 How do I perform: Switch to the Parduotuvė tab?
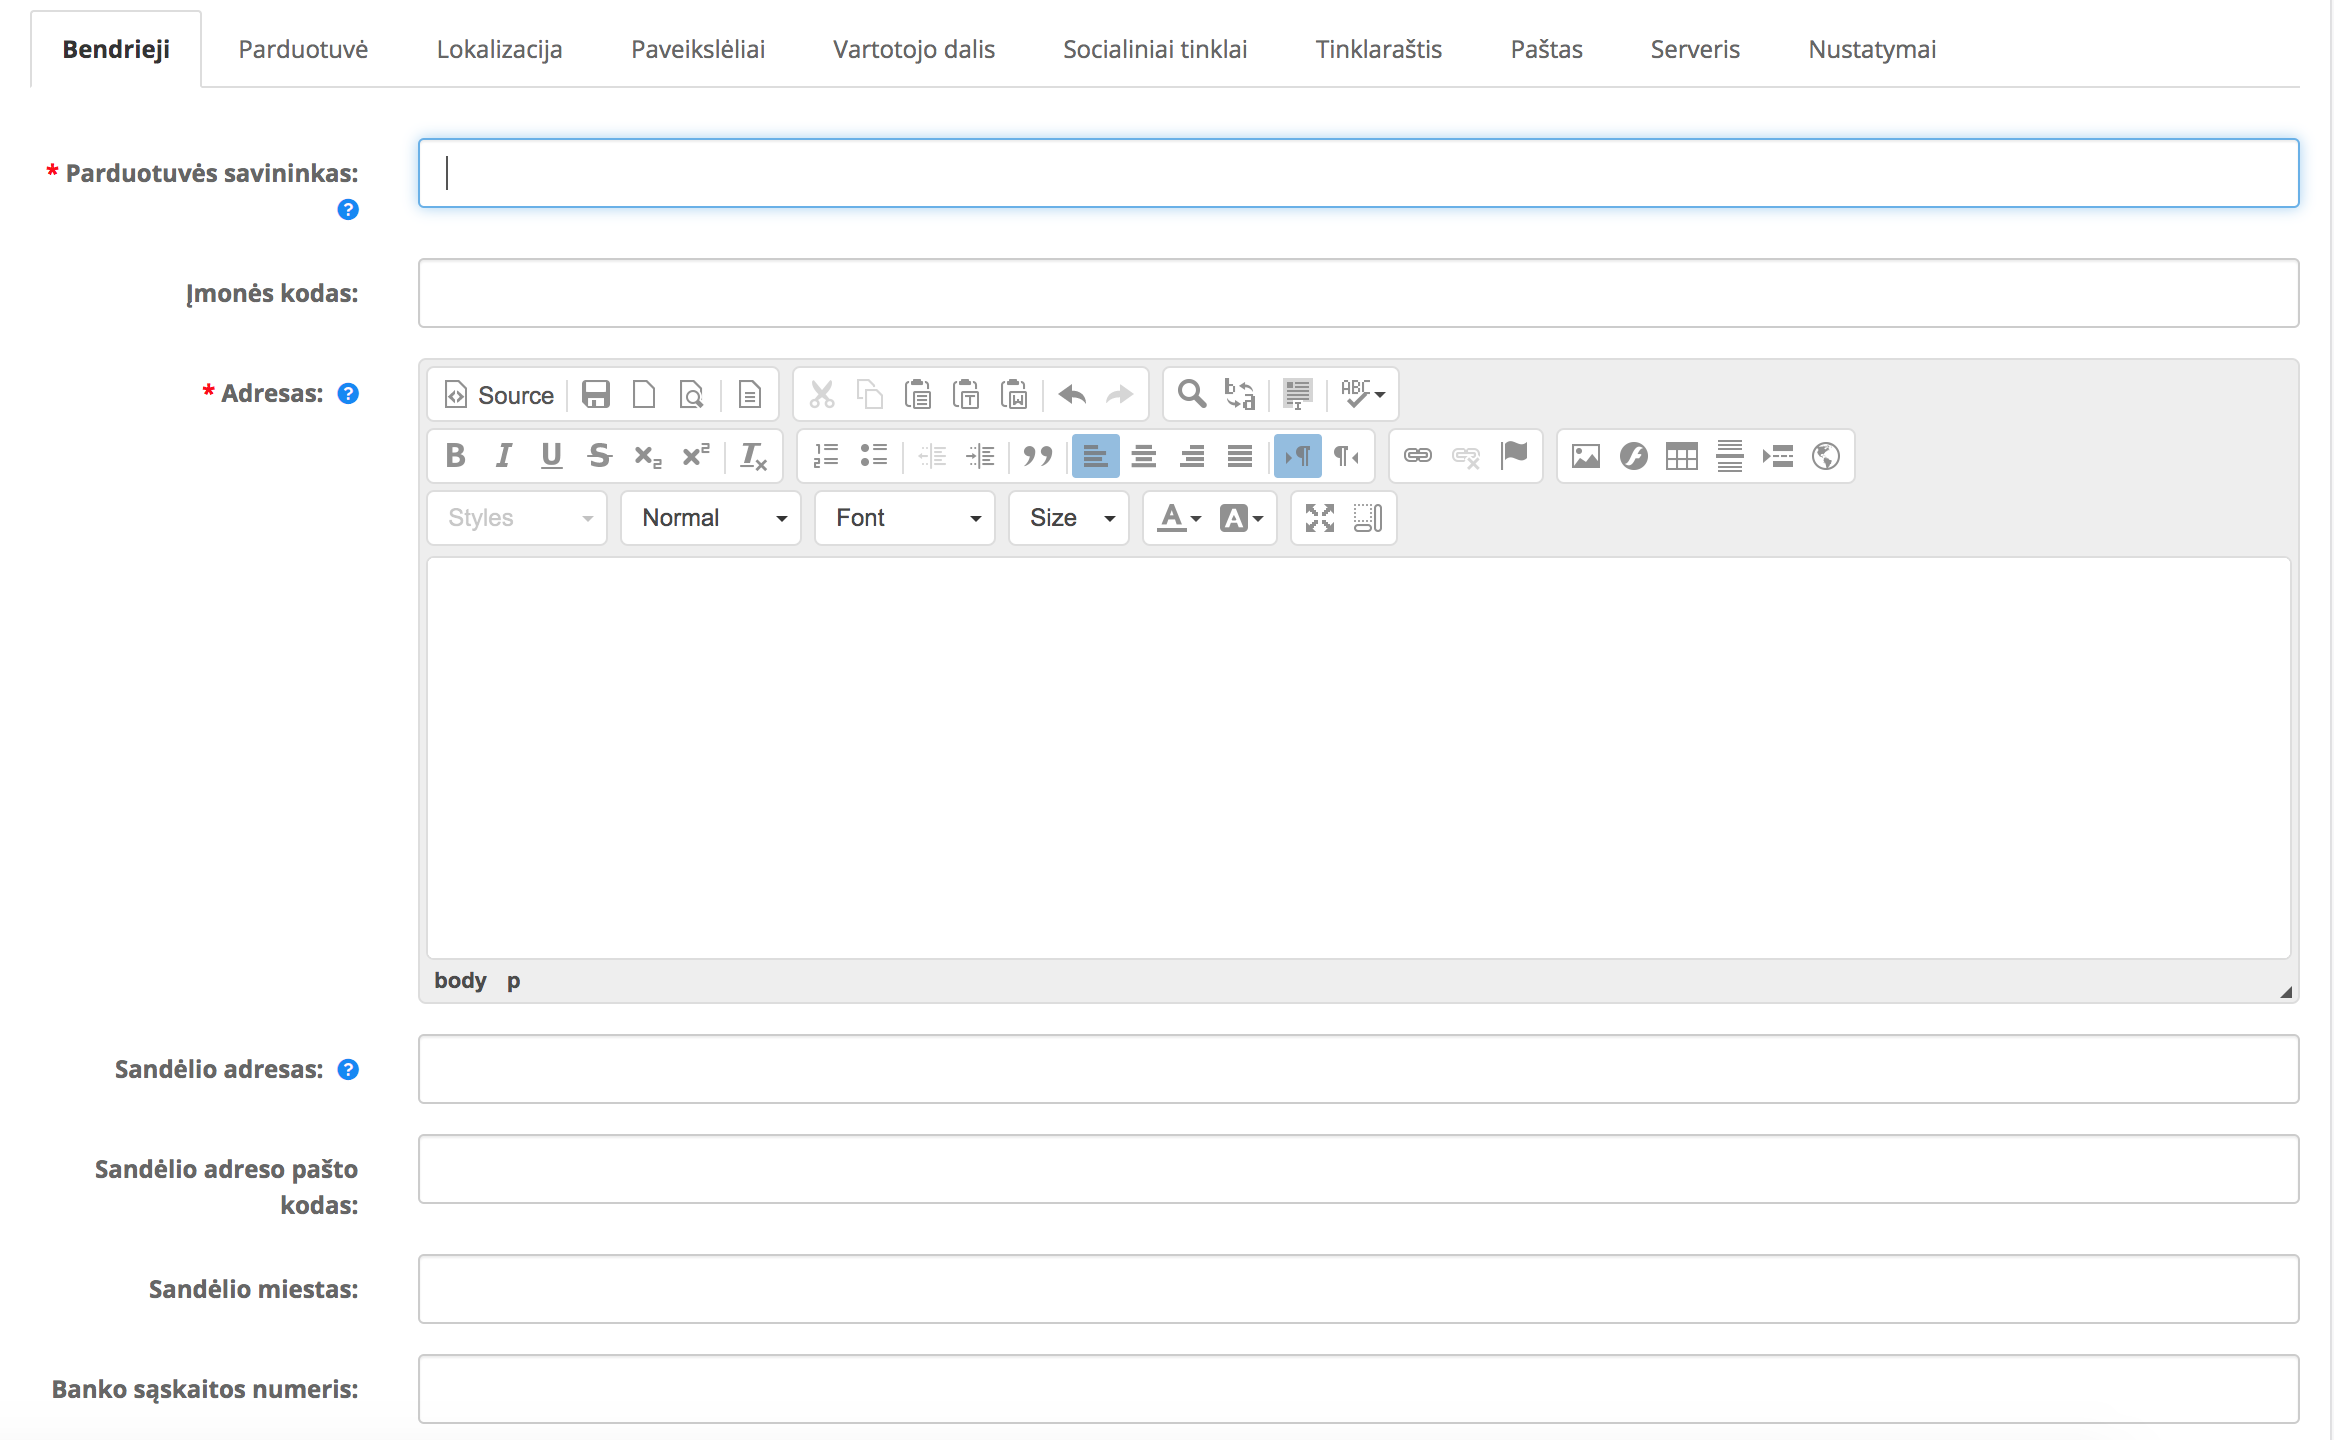point(303,49)
